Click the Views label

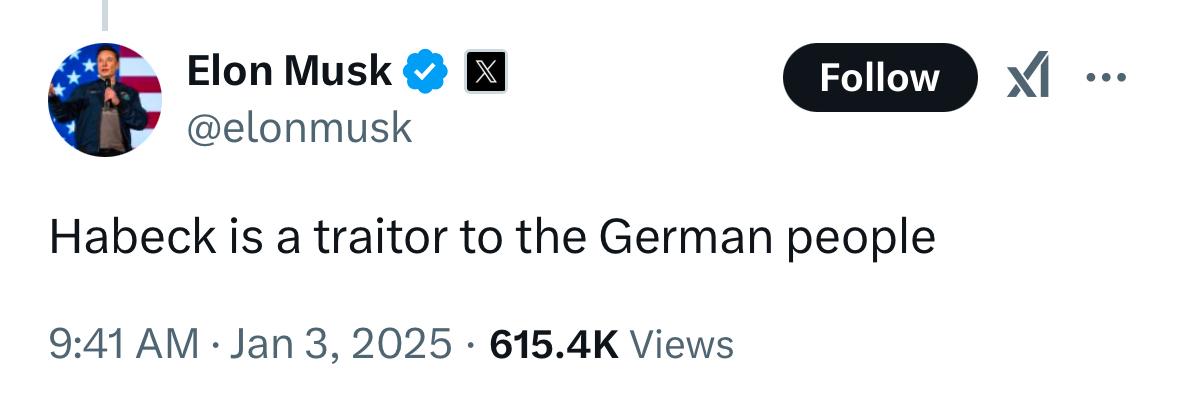tap(684, 344)
